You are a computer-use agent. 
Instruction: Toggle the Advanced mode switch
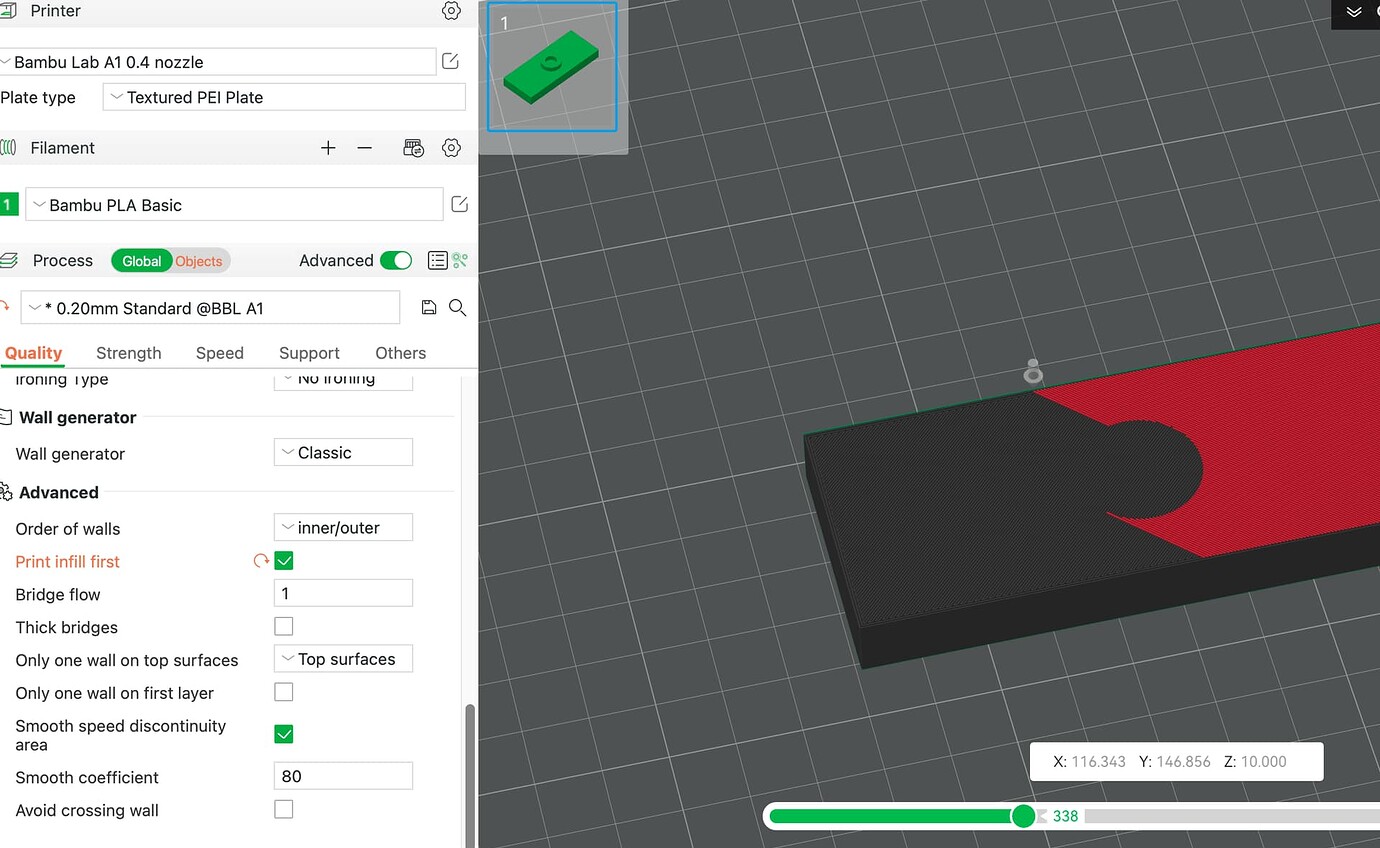396,260
